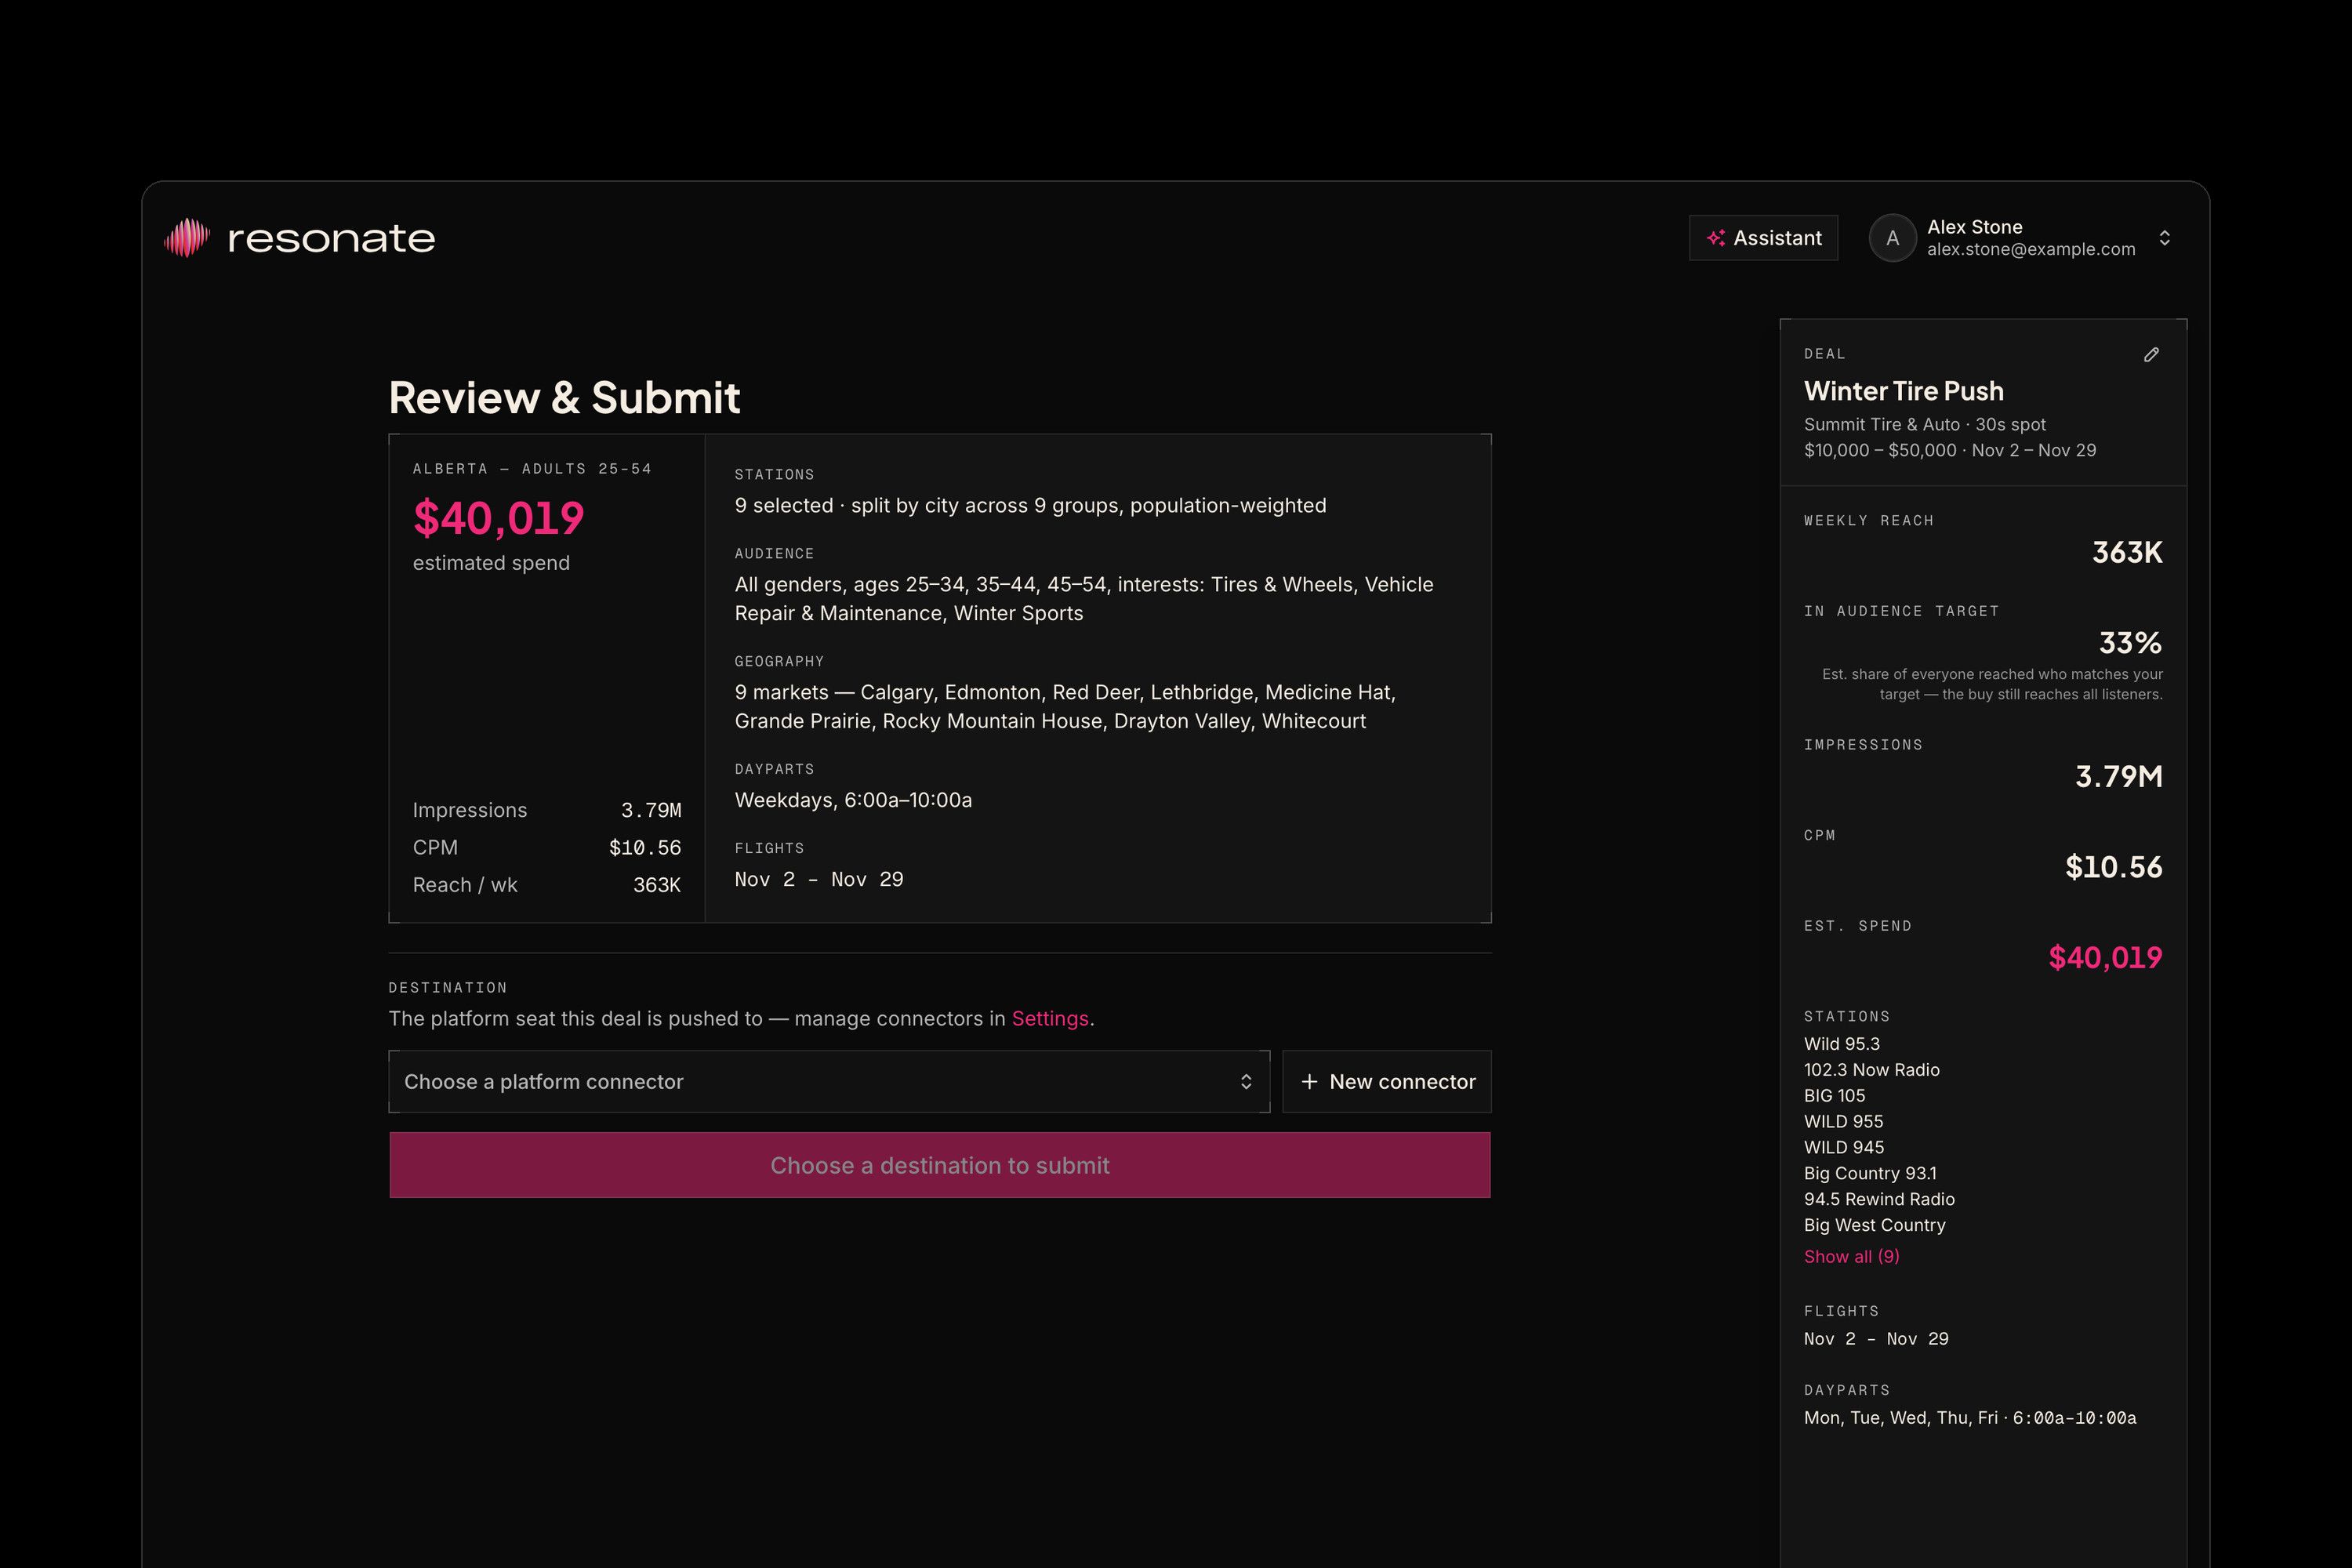The height and width of the screenshot is (1568, 2352).
Task: Click the 3.79M impressions value in sidebar
Action: (x=2118, y=776)
